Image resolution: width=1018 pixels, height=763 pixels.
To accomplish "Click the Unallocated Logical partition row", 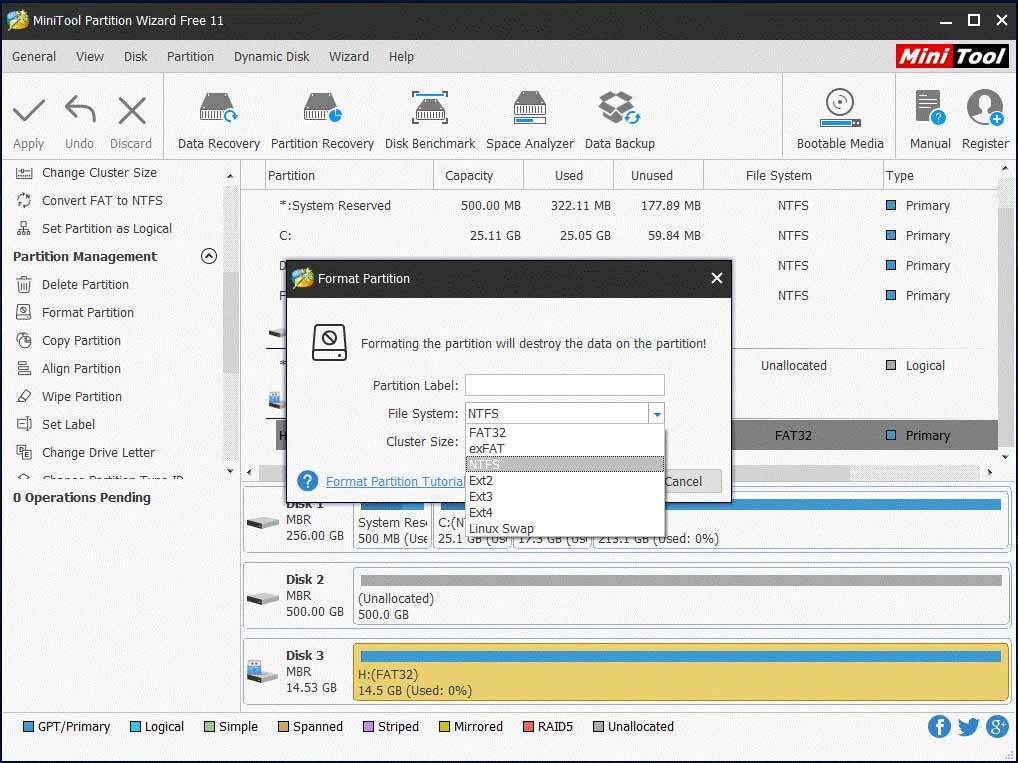I will click(864, 366).
